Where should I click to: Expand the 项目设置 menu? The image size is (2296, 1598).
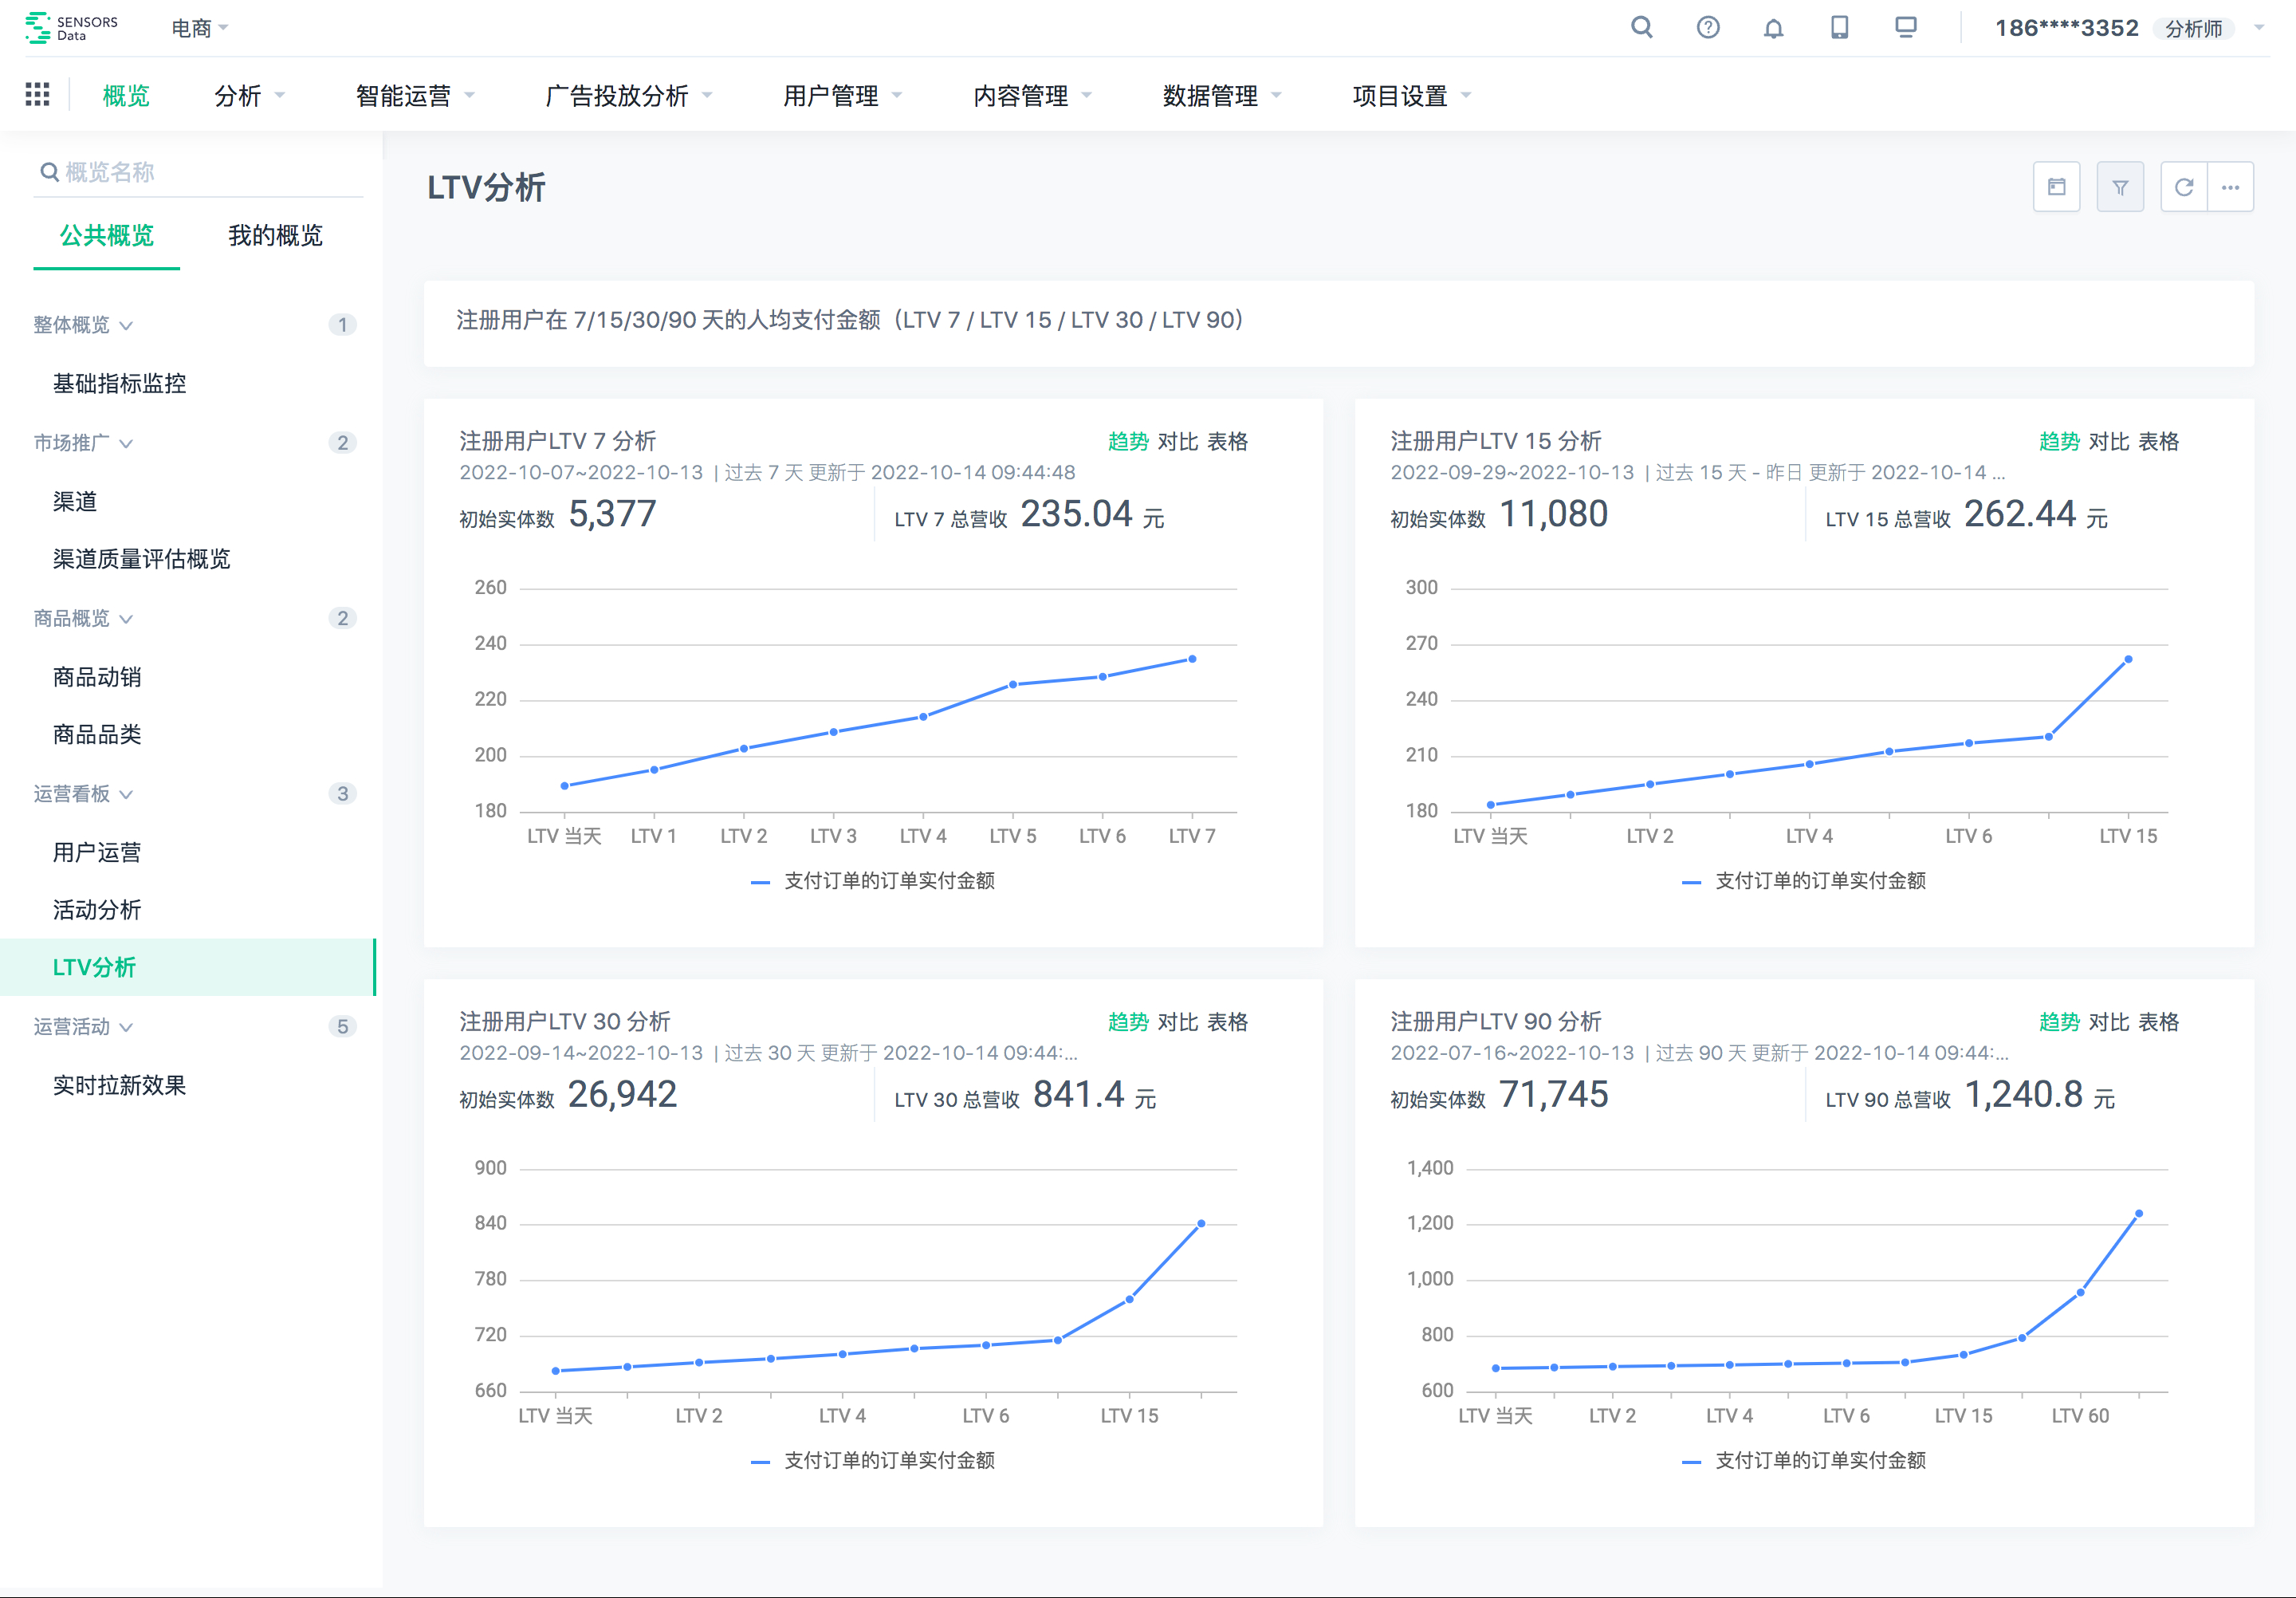pos(1411,96)
